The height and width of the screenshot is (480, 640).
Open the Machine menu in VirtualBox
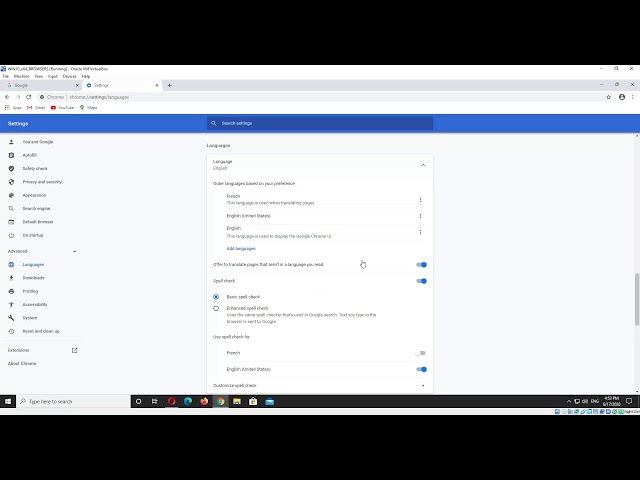22,76
